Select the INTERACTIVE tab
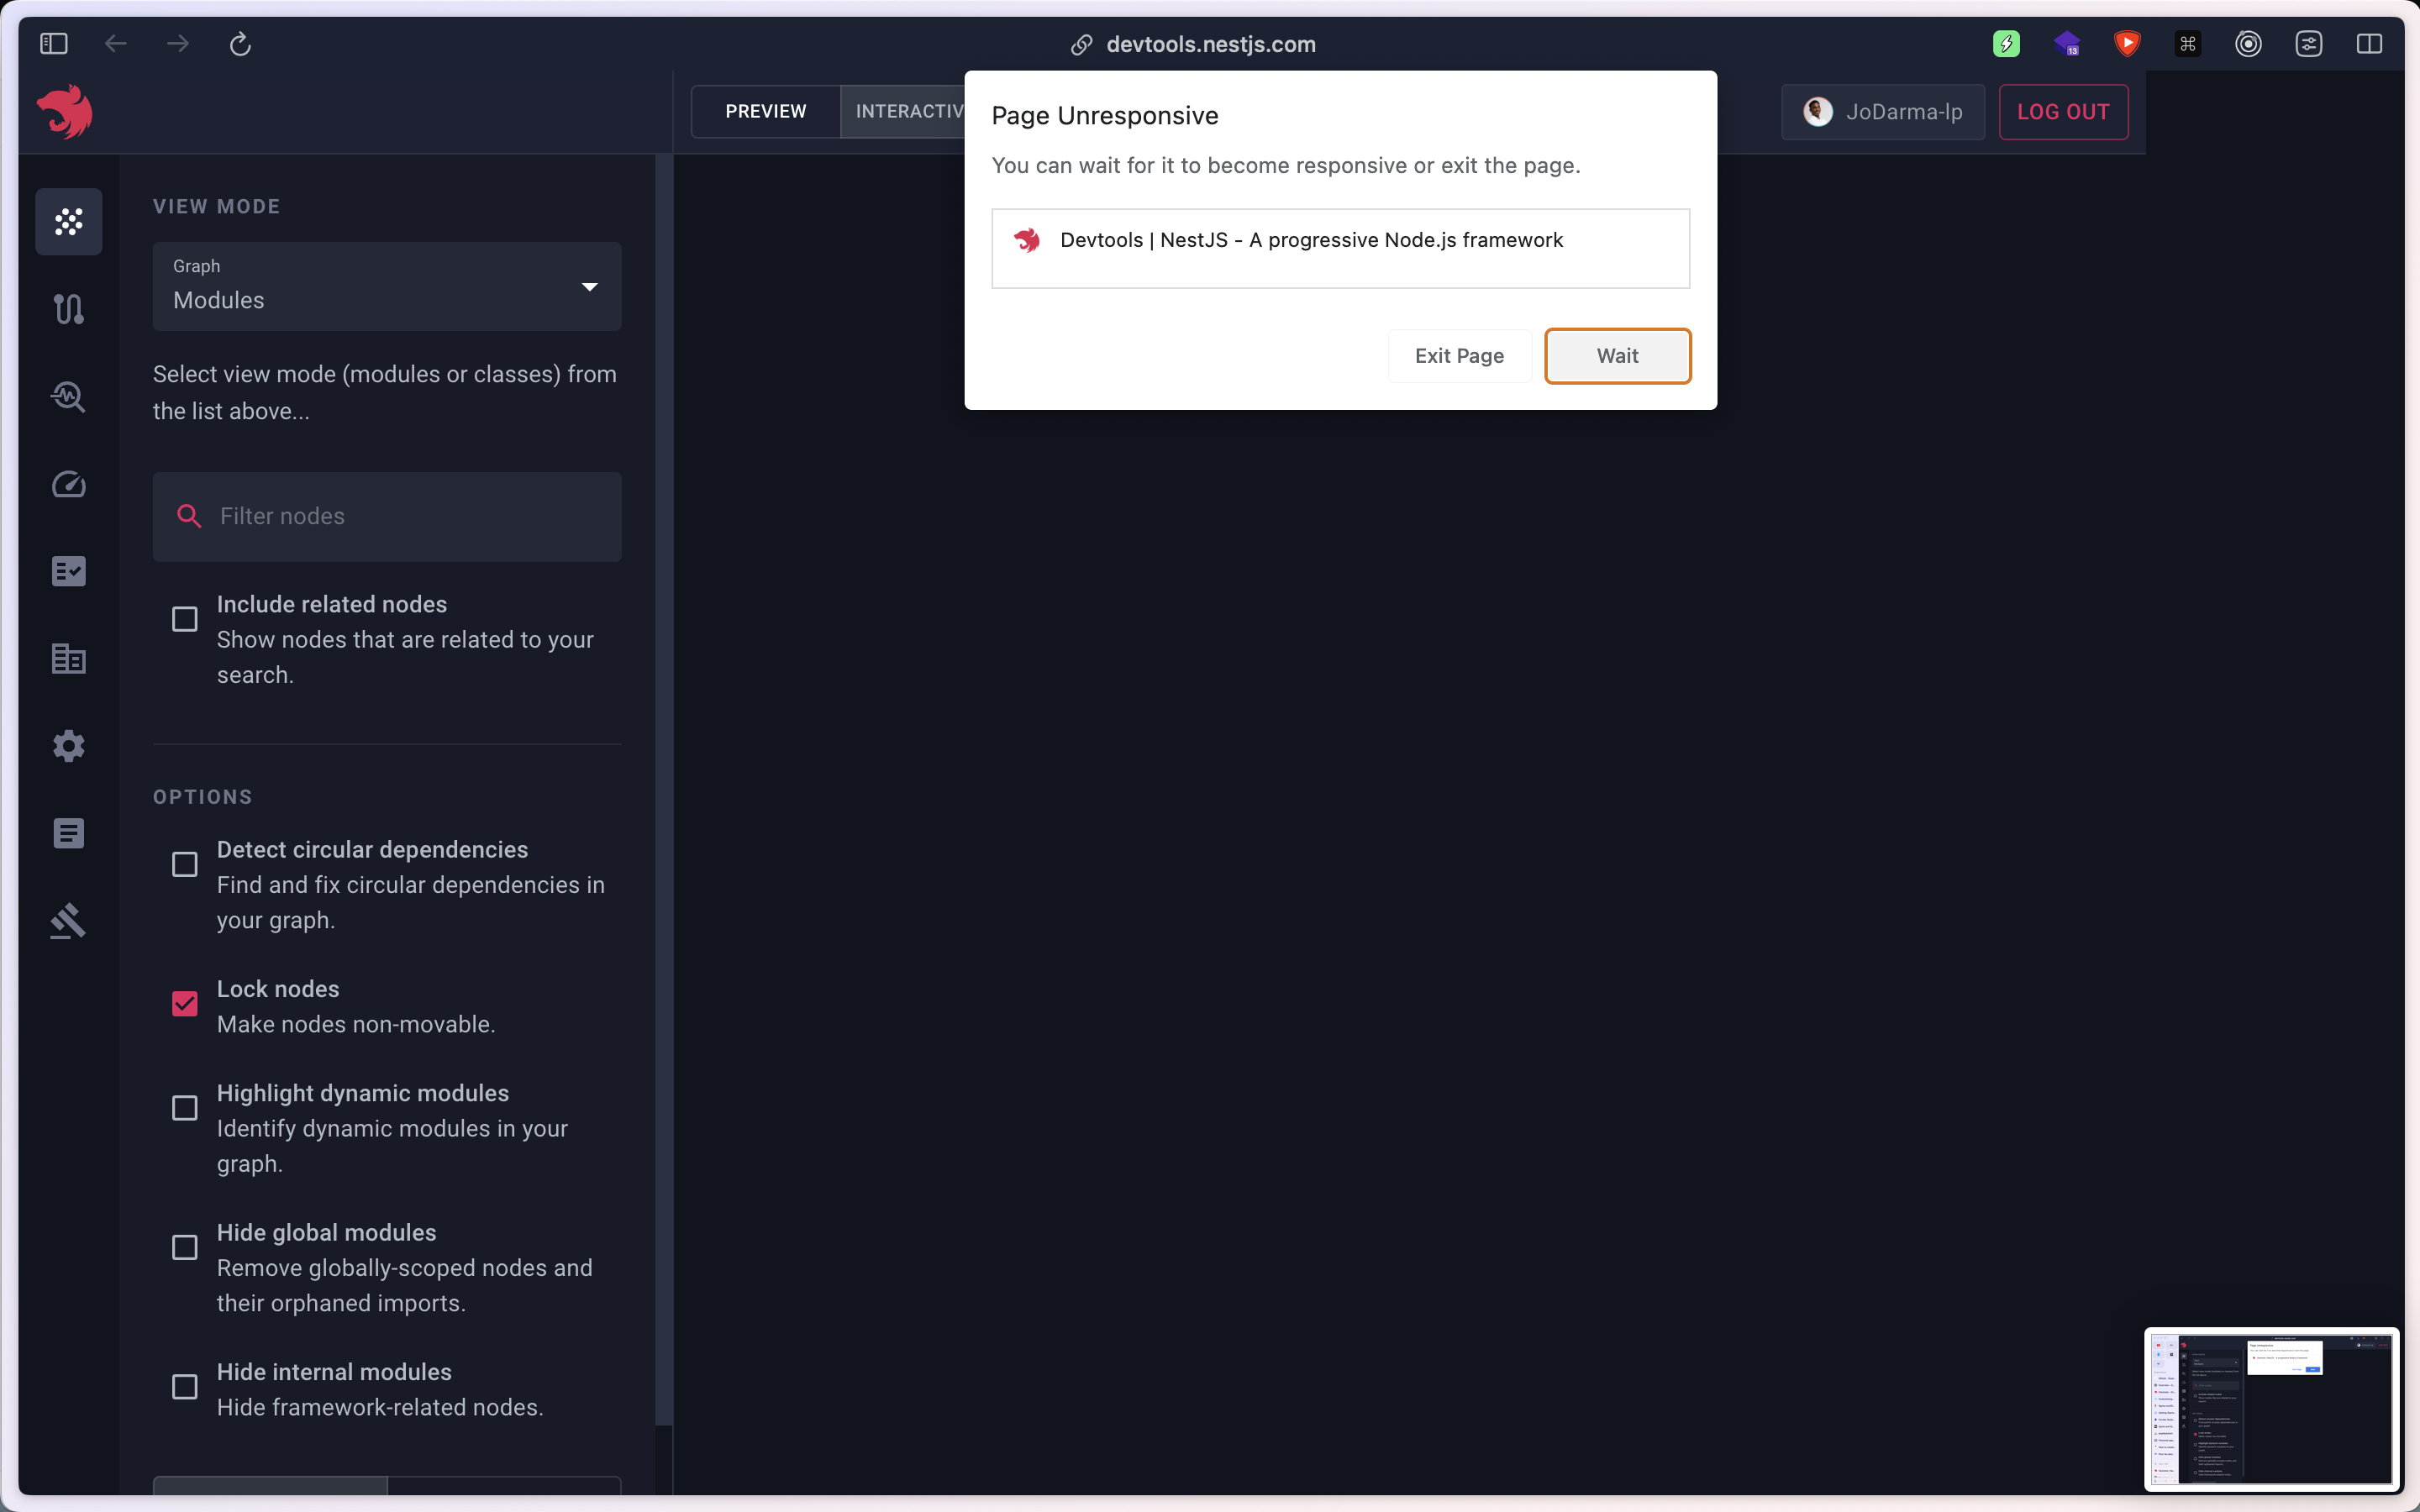Image resolution: width=2420 pixels, height=1512 pixels. tap(905, 111)
